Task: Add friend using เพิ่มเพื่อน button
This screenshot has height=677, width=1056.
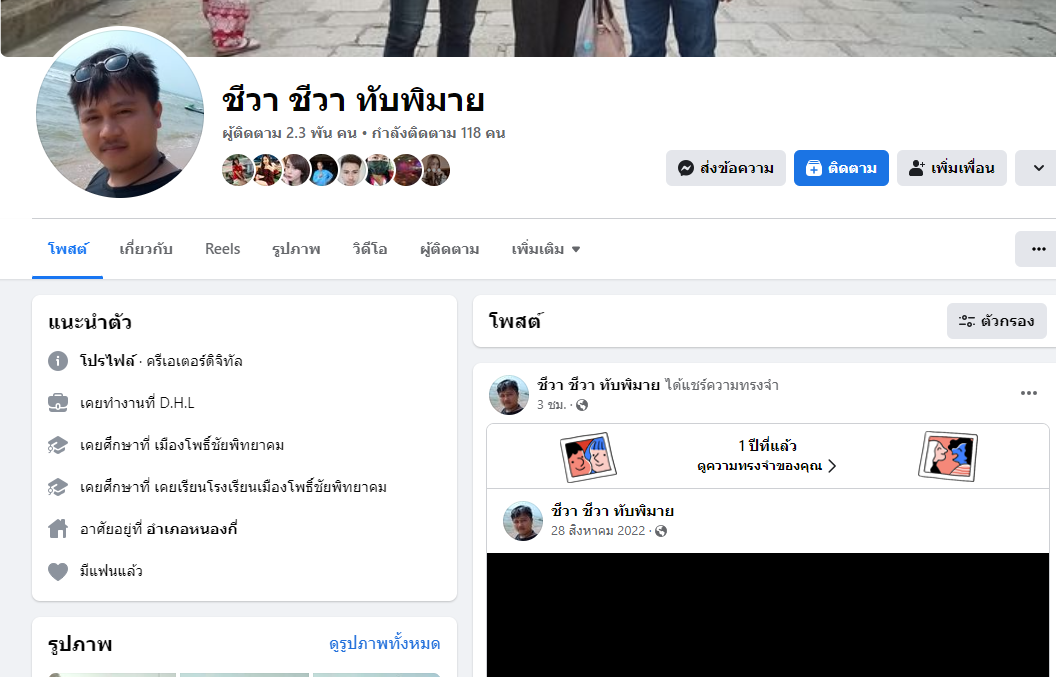Action: point(952,168)
